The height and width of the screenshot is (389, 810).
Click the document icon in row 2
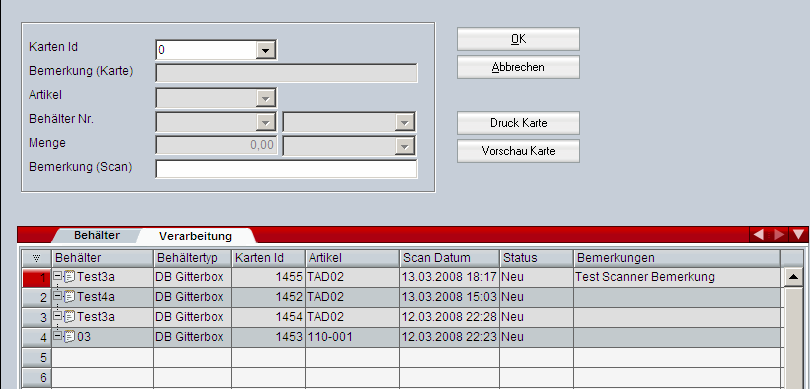tap(69, 297)
